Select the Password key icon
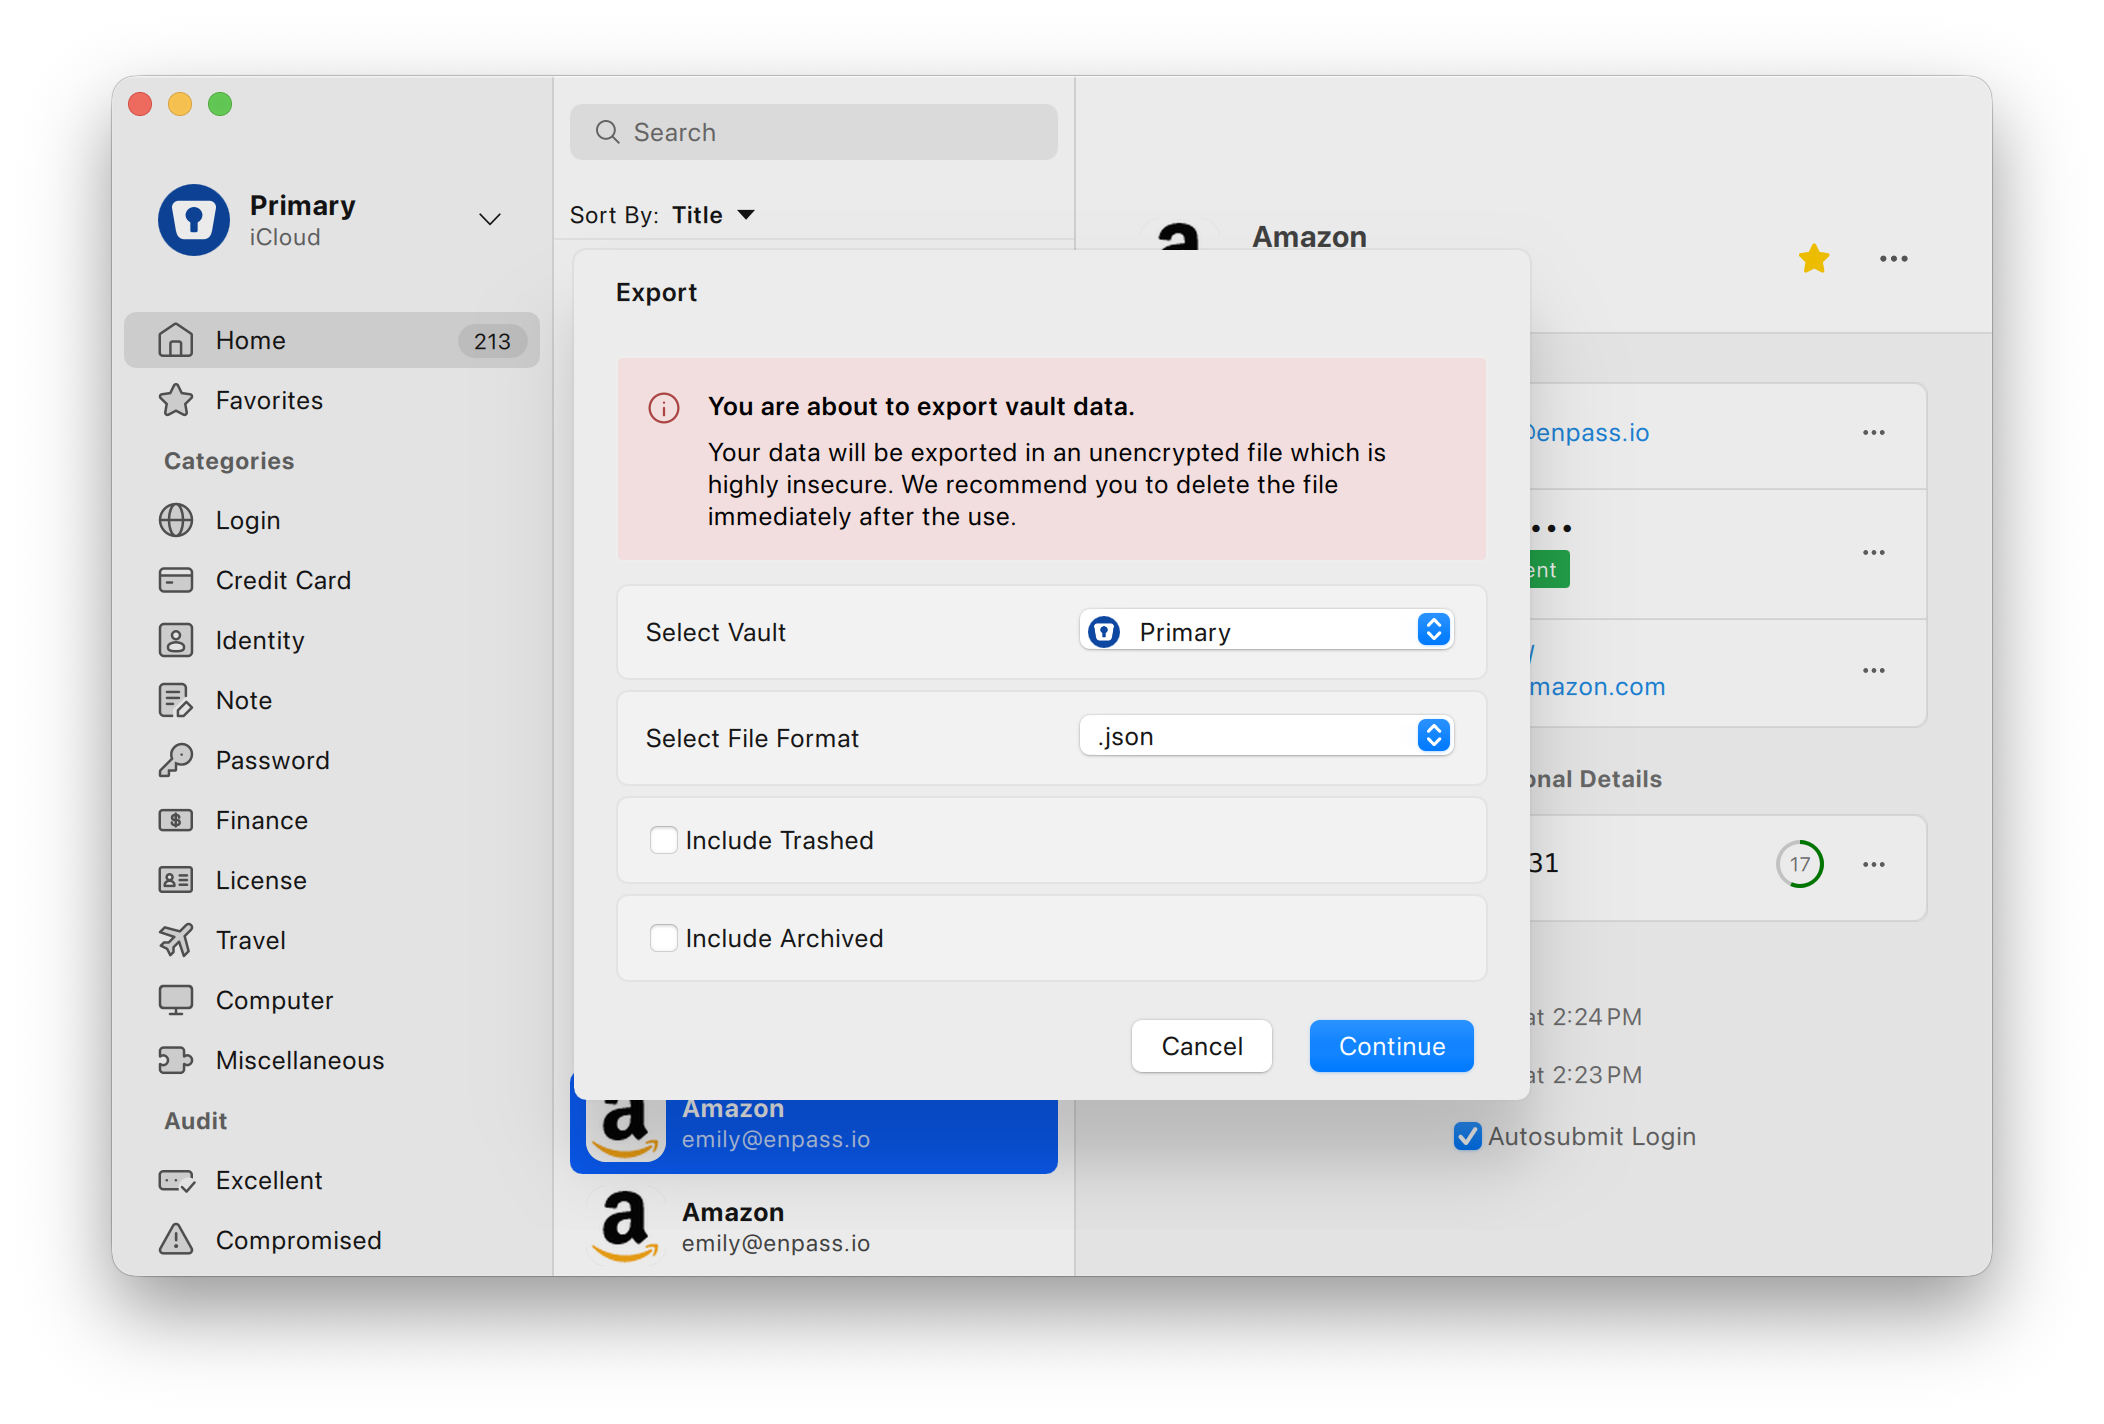 click(x=176, y=760)
